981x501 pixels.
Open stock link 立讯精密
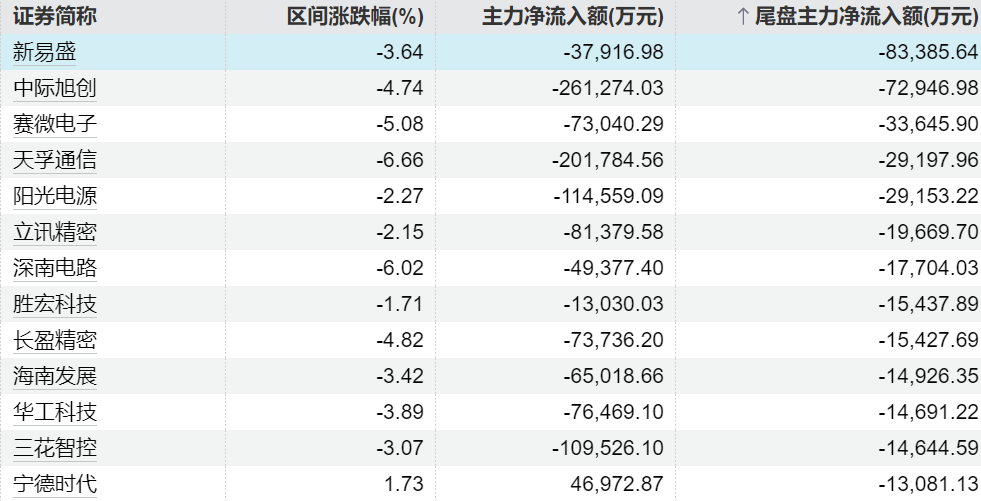coord(55,232)
